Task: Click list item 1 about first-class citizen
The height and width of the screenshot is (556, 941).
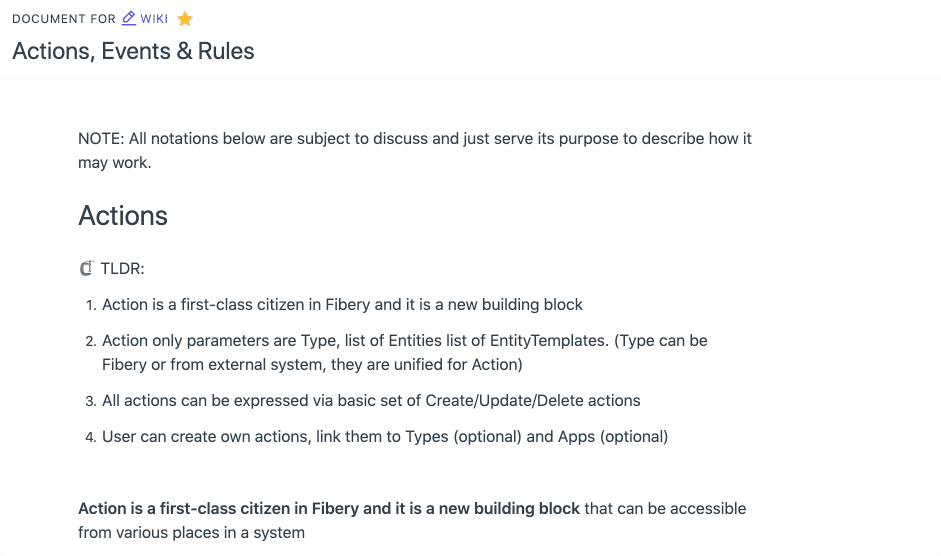Action: (342, 304)
